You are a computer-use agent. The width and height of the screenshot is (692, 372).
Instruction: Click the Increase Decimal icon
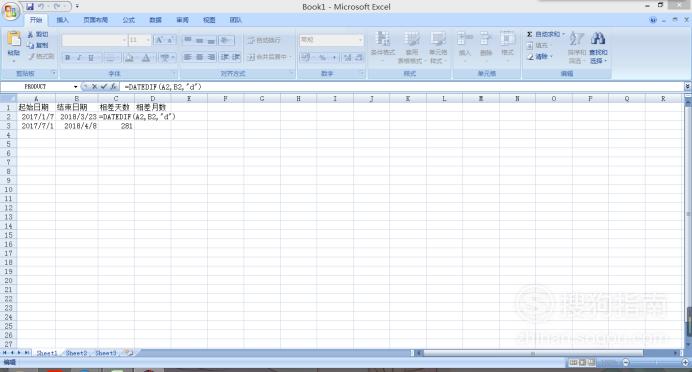[348, 57]
